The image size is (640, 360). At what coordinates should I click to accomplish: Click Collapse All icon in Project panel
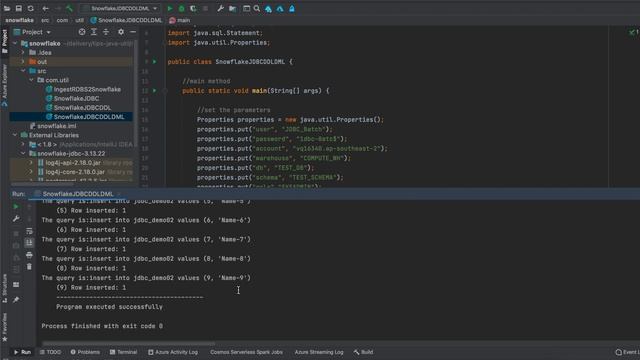106,32
